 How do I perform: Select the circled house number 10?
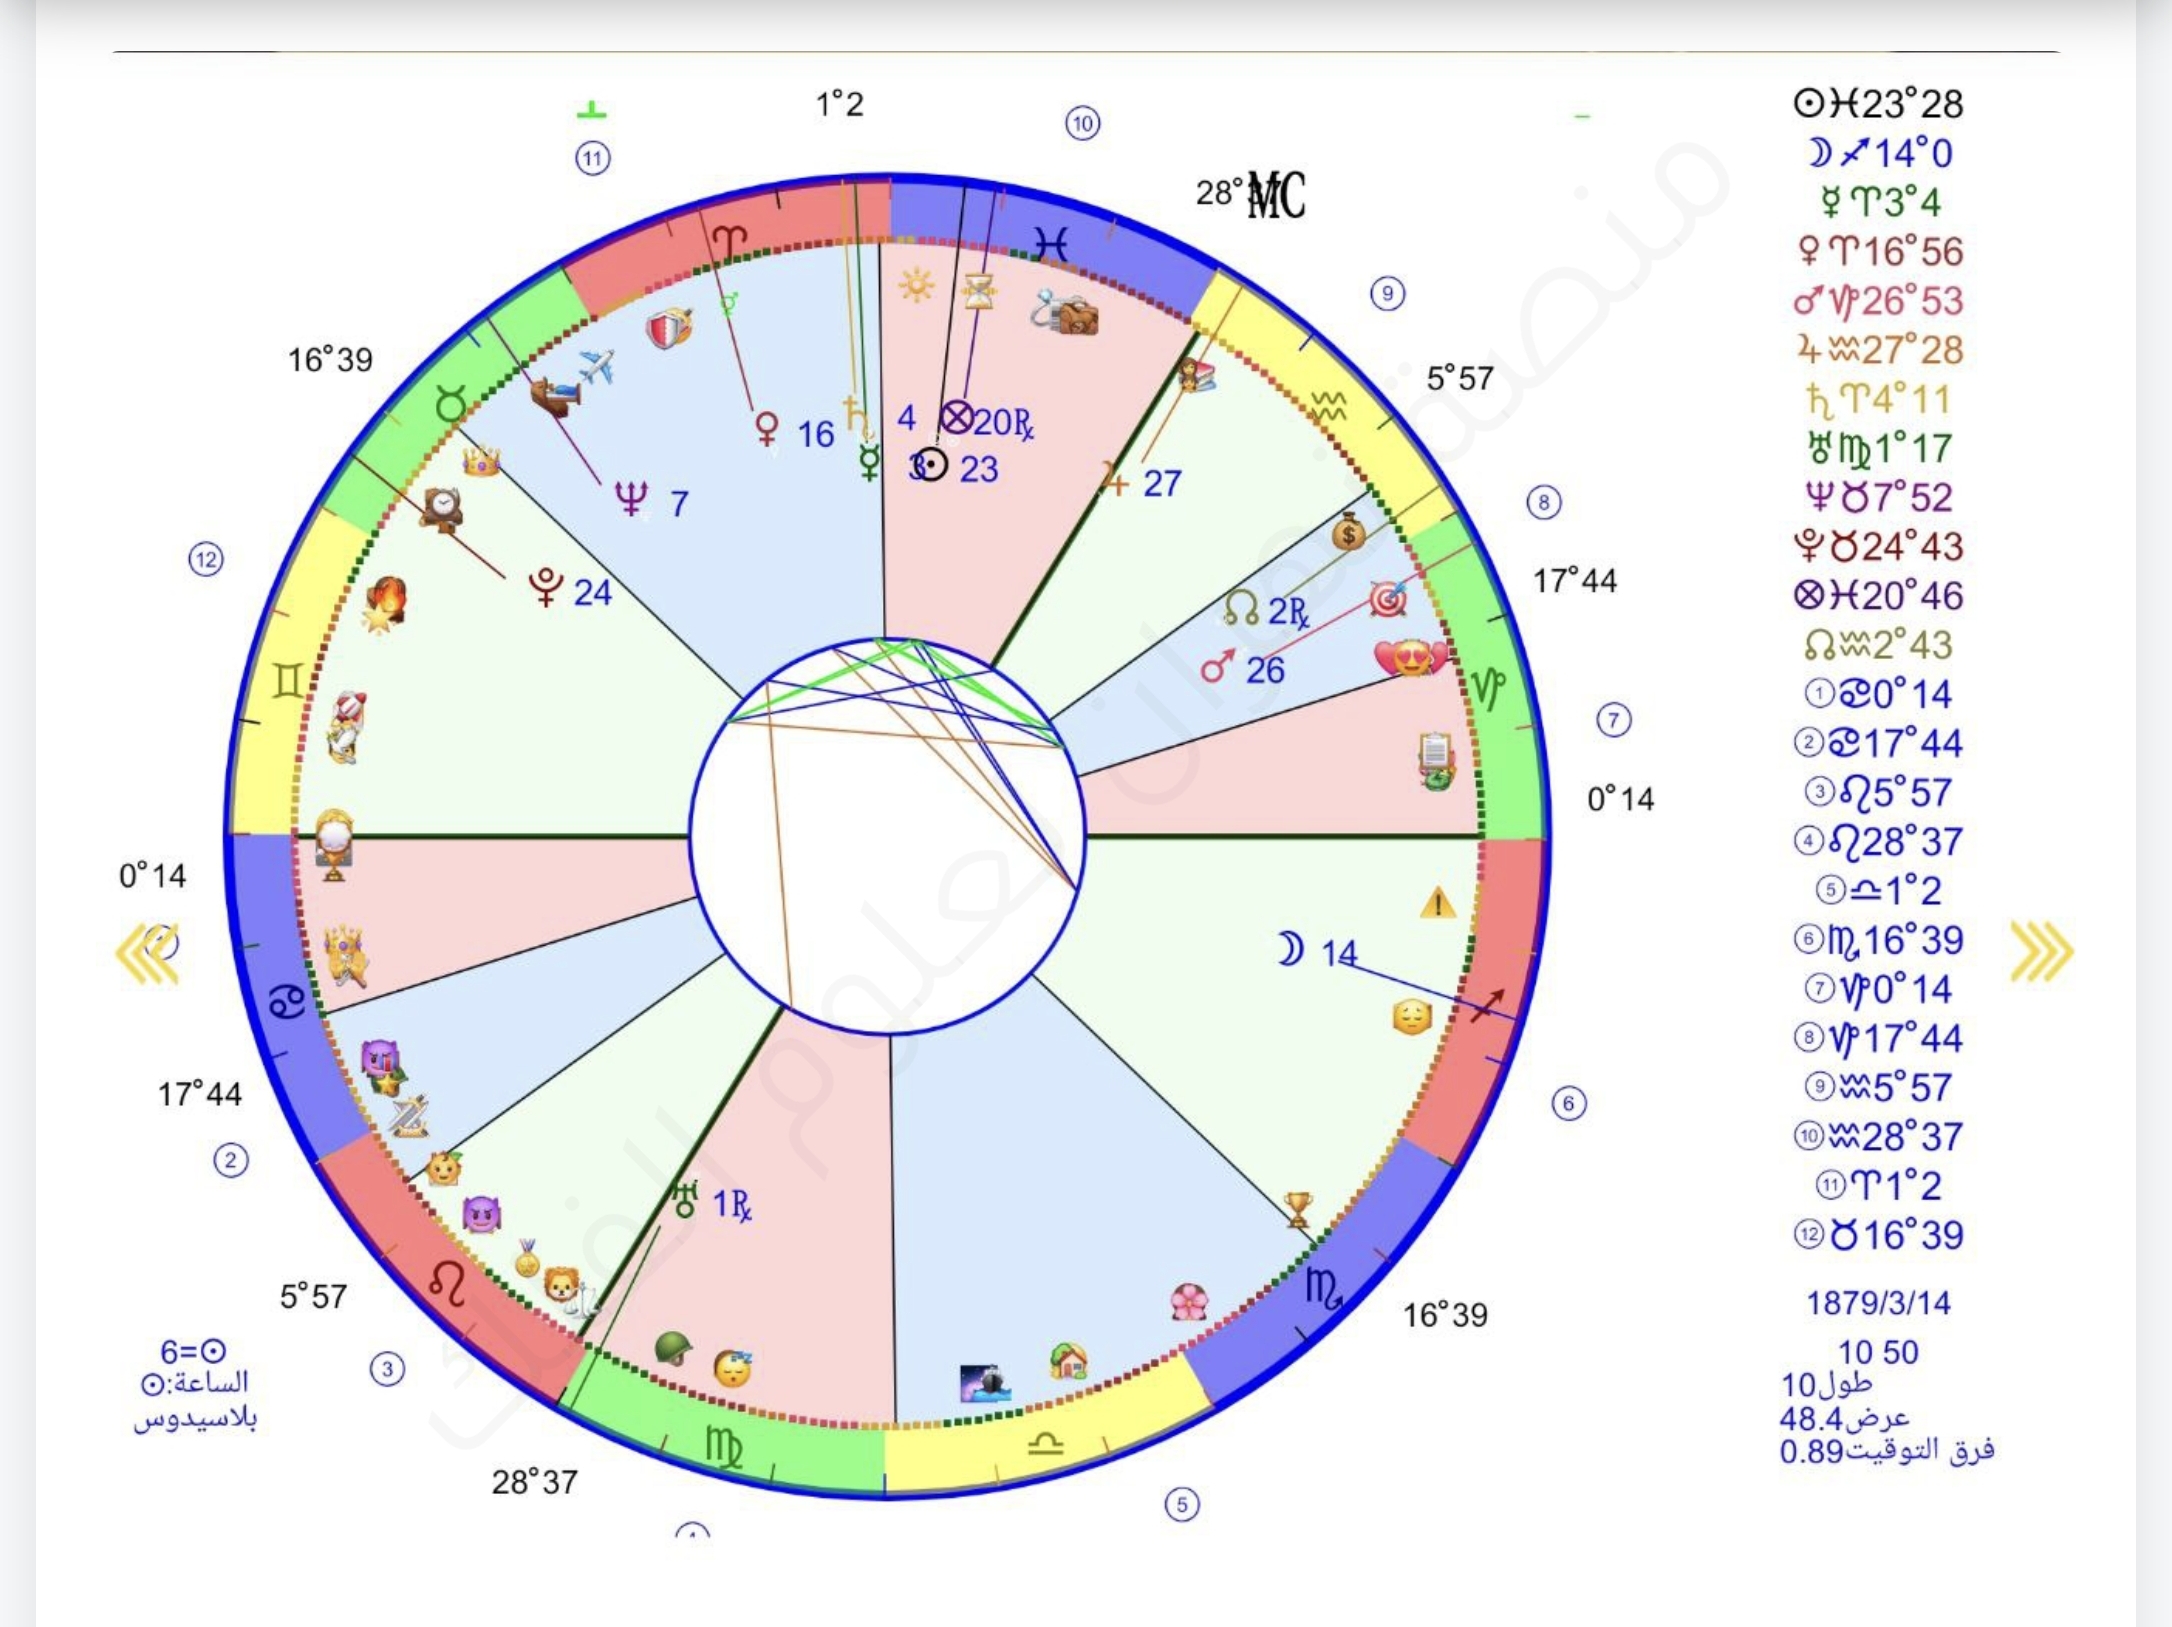click(1082, 124)
